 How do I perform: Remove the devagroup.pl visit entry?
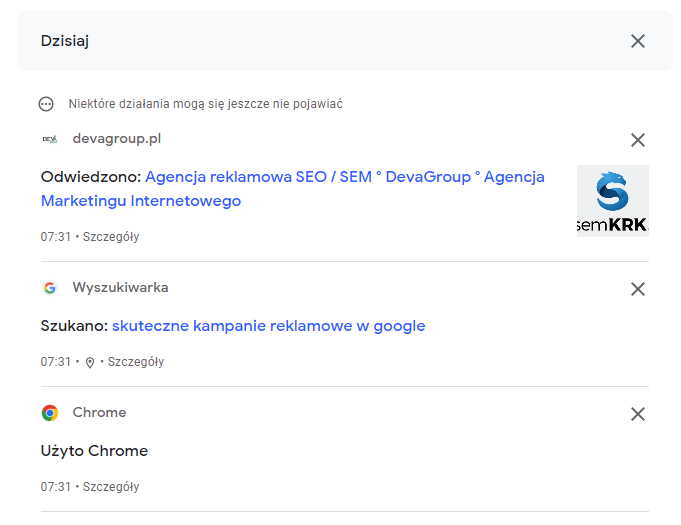(x=638, y=140)
